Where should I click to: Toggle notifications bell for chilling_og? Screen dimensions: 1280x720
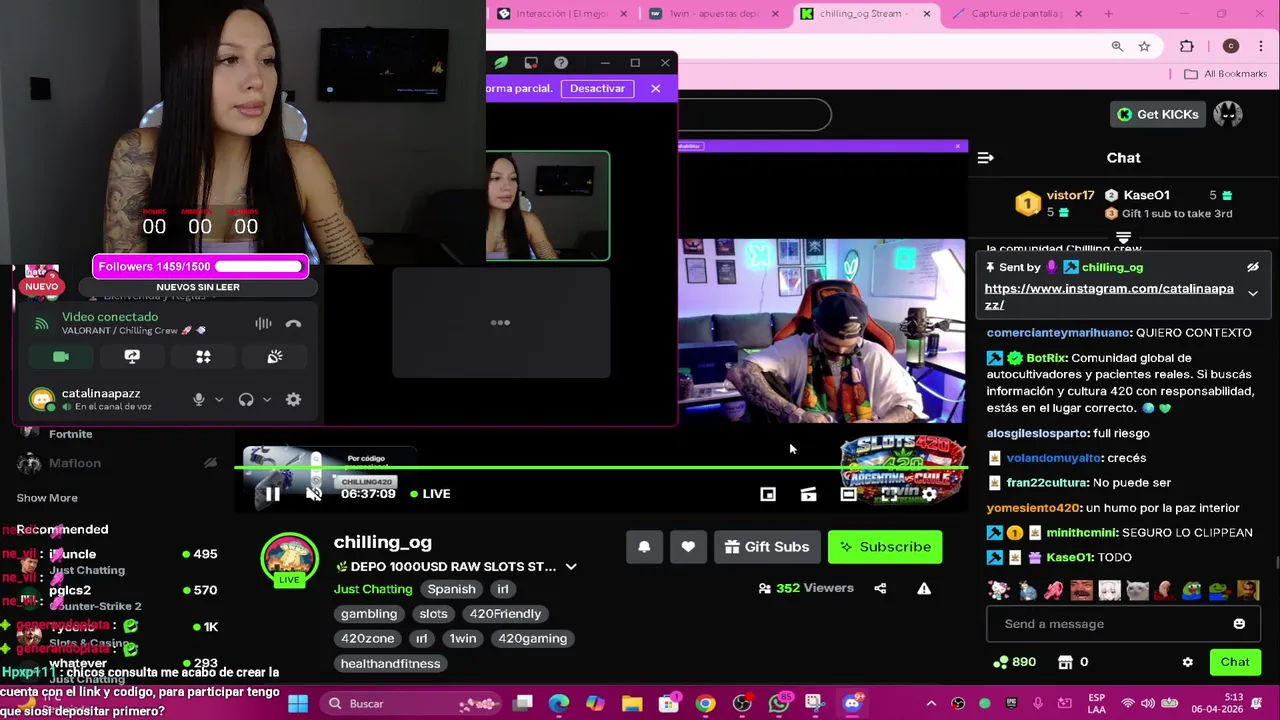[x=644, y=547]
